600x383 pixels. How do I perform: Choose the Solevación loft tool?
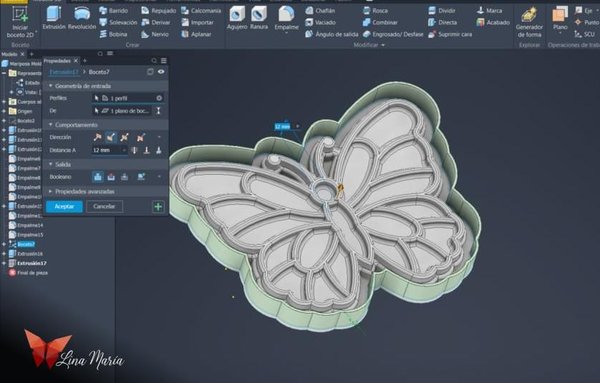coord(118,23)
